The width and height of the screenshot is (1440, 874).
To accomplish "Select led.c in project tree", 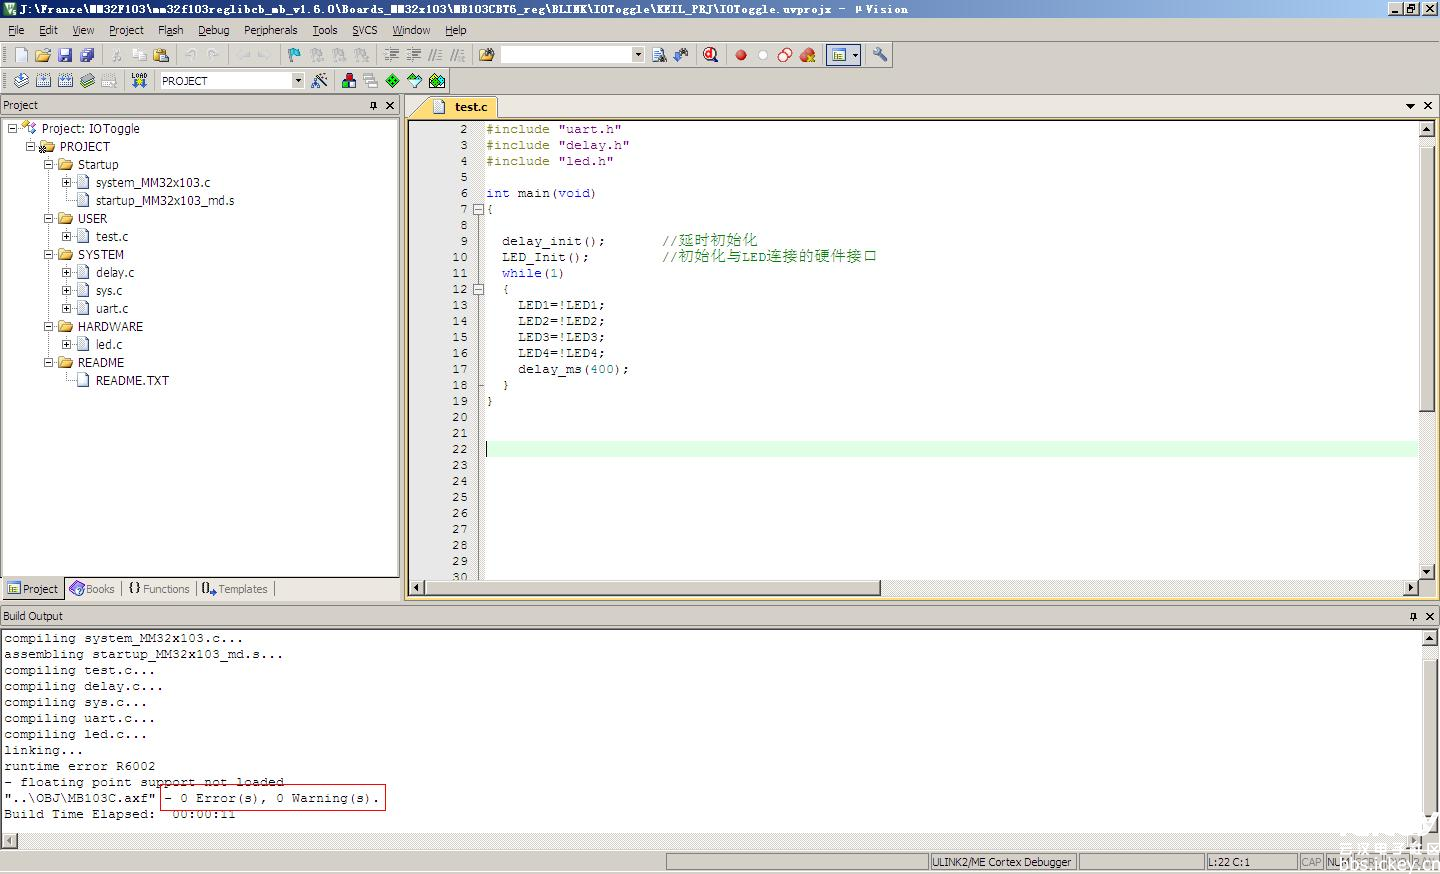I will (x=109, y=344).
